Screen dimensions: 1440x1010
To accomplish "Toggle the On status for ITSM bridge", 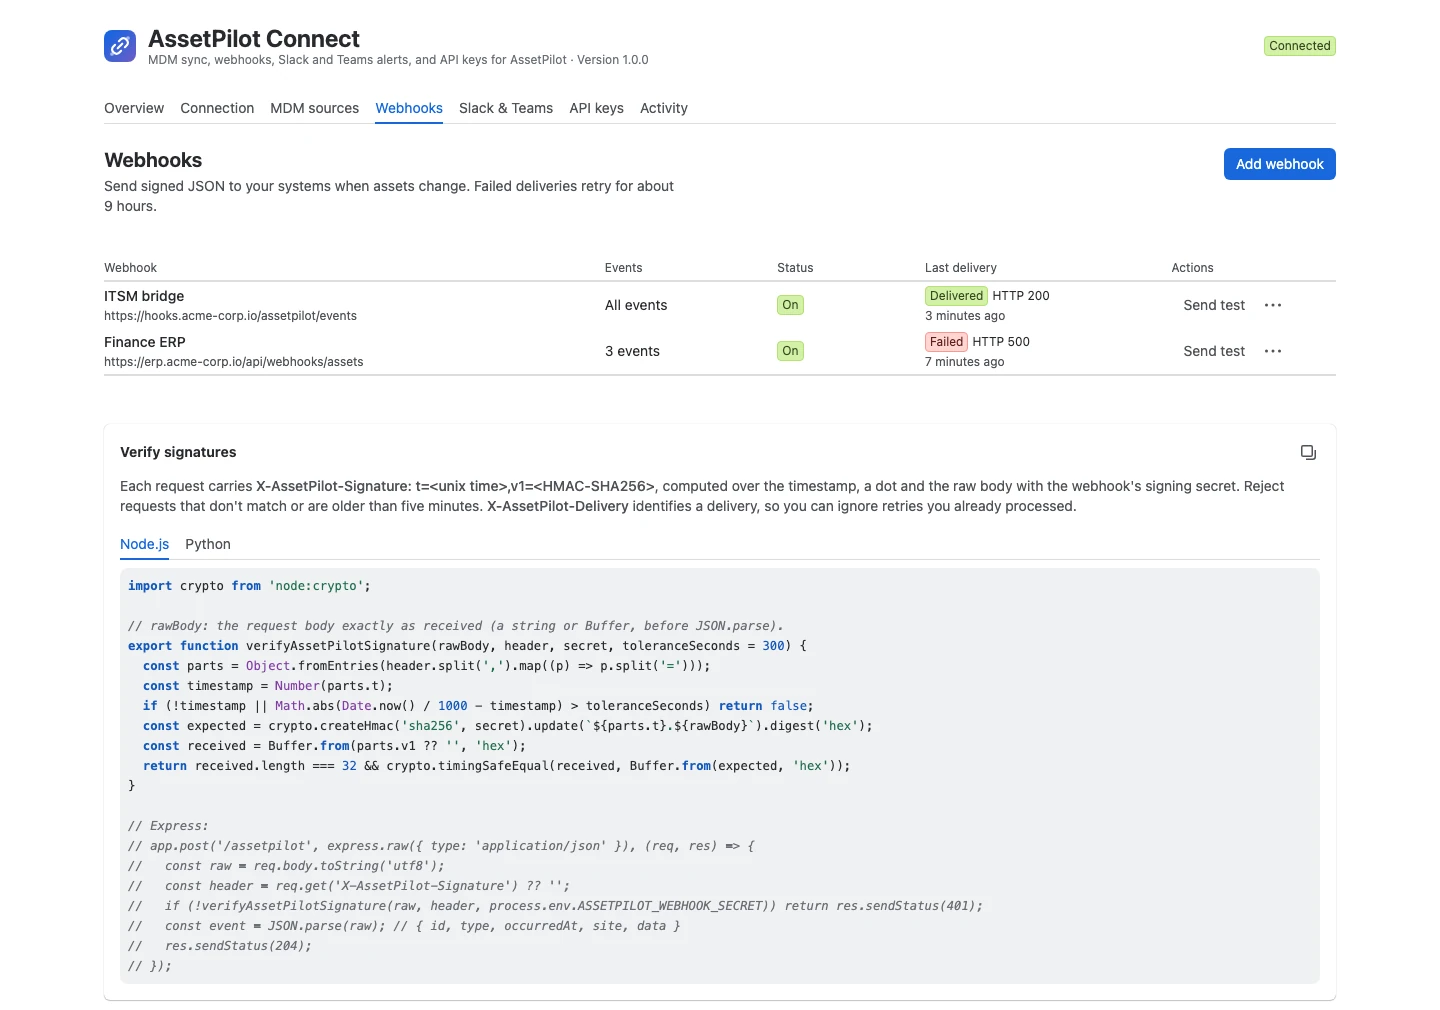I will 790,305.
